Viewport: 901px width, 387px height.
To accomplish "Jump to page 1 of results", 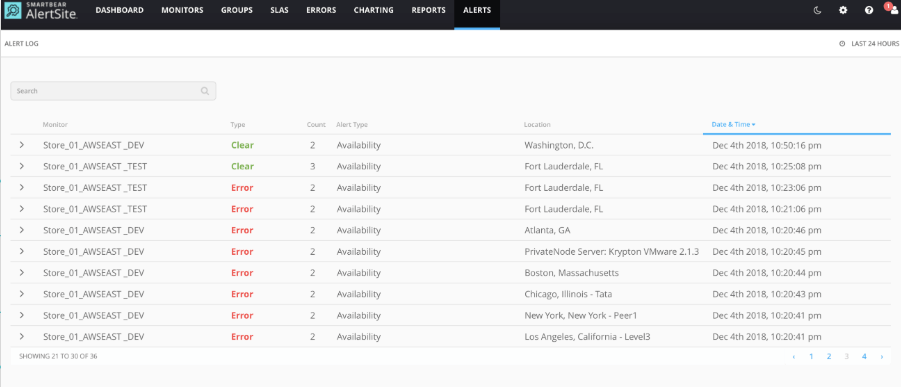I will point(811,357).
